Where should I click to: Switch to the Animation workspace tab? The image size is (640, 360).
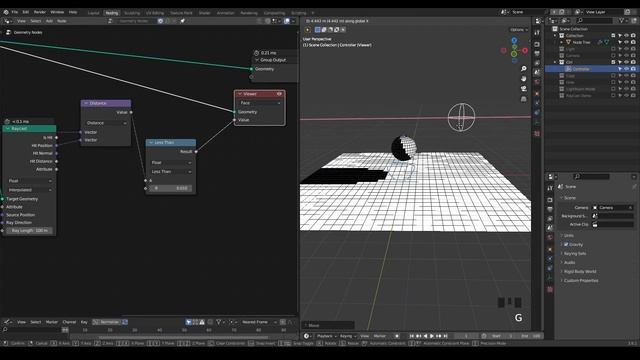click(225, 13)
